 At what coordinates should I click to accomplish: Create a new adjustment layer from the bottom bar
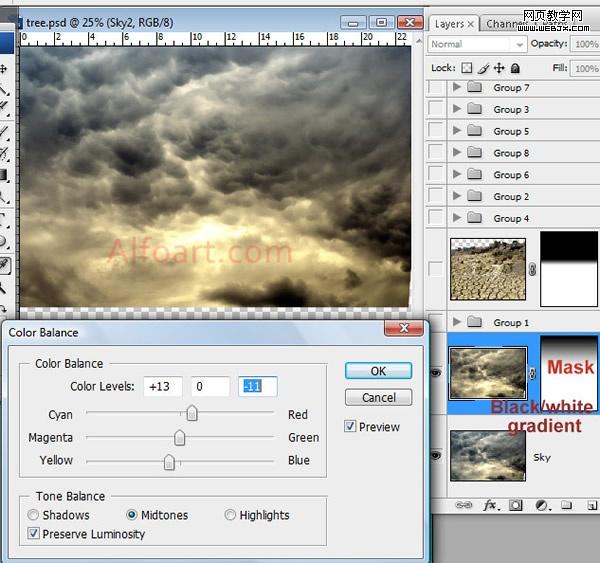click(x=541, y=506)
